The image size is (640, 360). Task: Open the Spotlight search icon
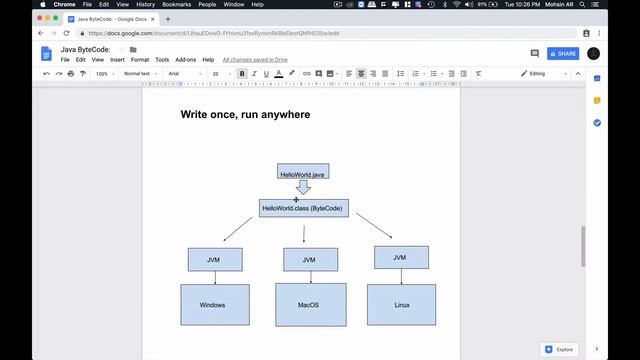pyautogui.click(x=582, y=4)
